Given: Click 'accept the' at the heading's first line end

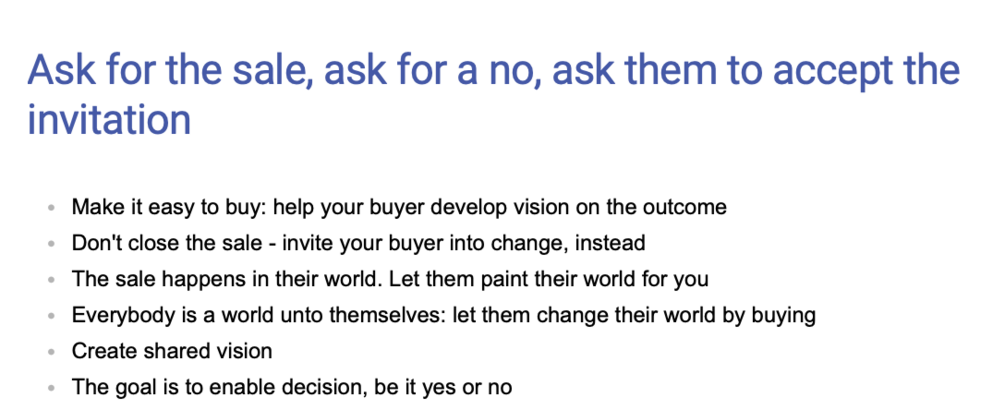Looking at the screenshot, I should 858,71.
